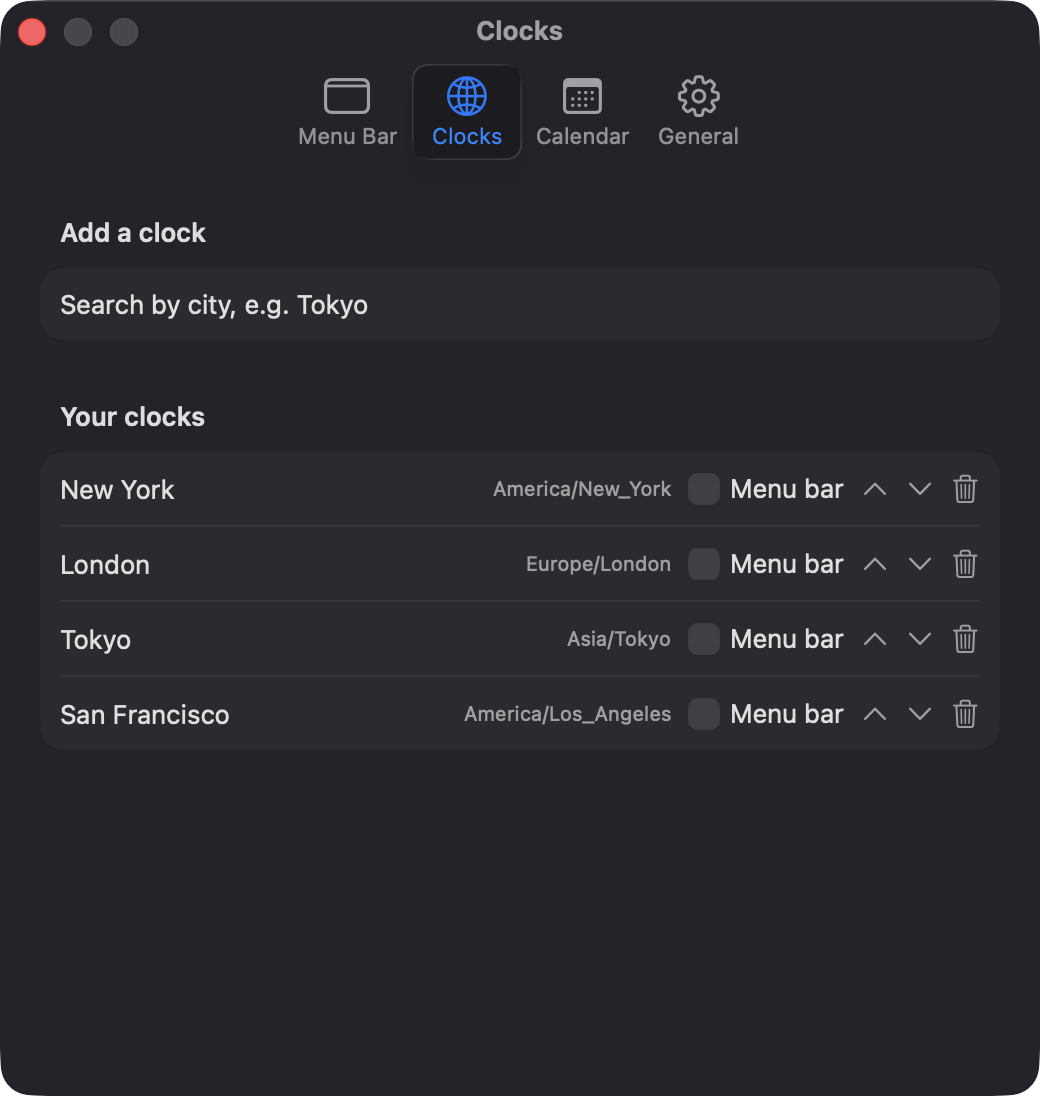Click Europe/London timezone label
1040x1096 pixels.
click(598, 564)
